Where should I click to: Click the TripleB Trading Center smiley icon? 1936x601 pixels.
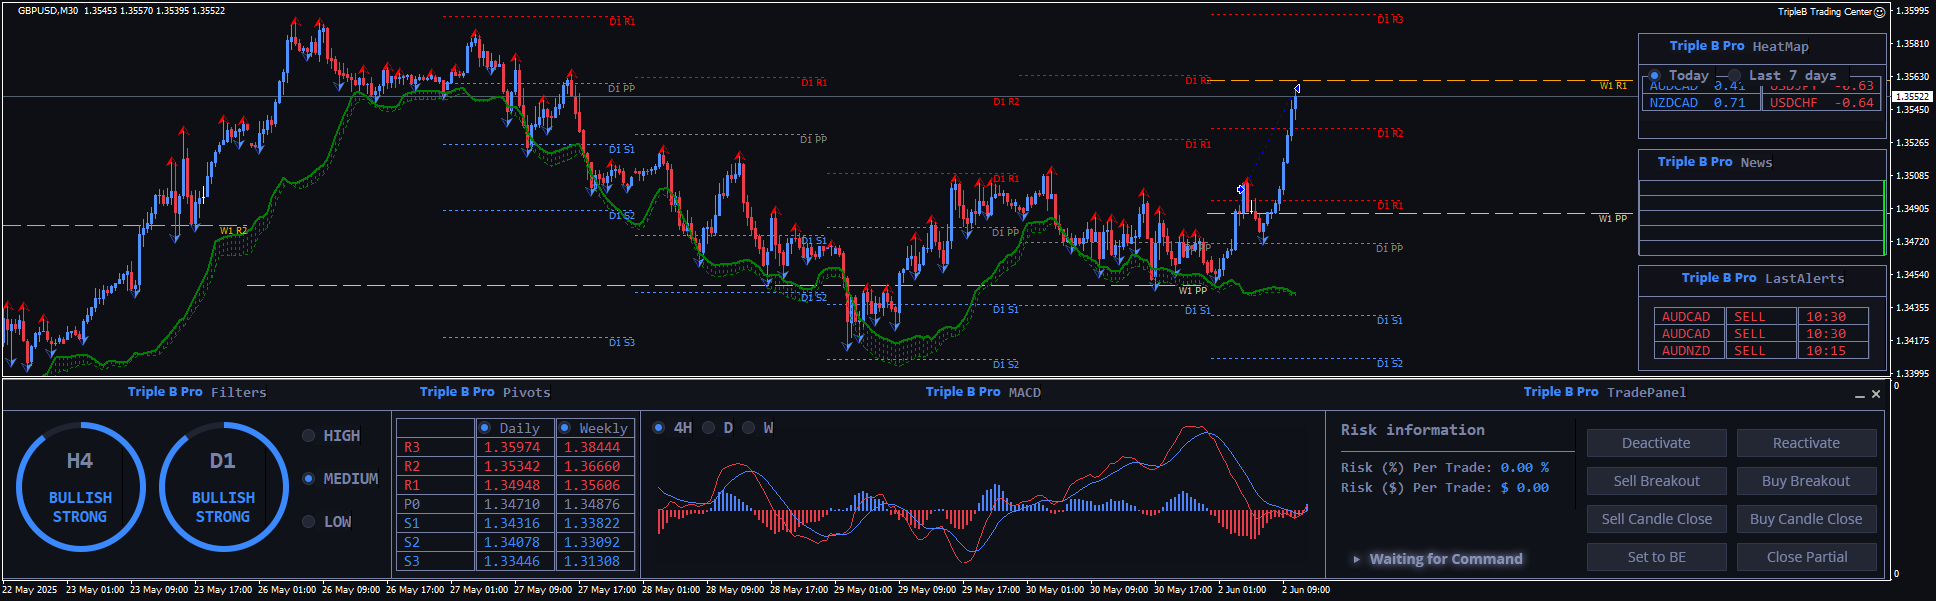(x=1879, y=12)
